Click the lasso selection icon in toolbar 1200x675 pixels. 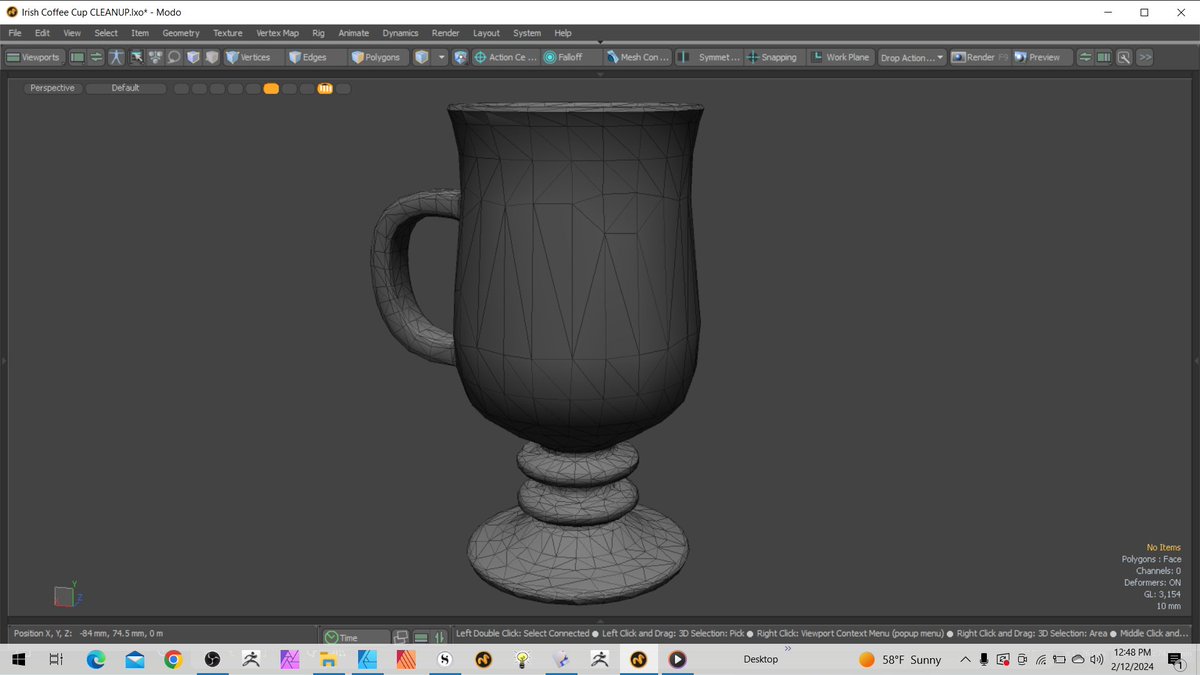174,57
